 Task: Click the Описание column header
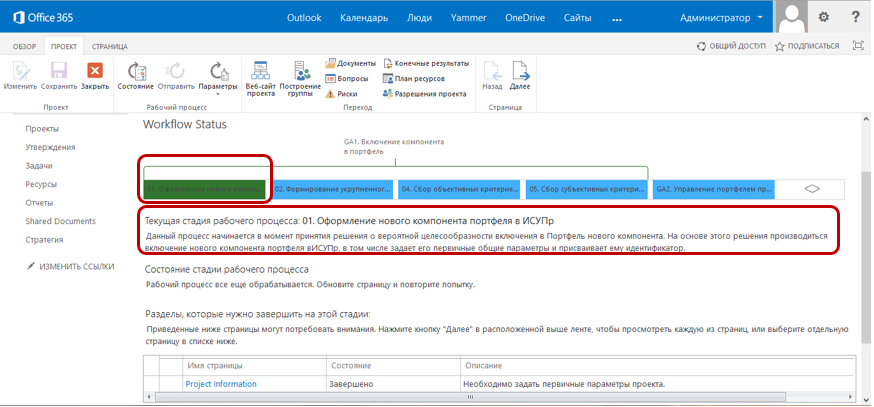pyautogui.click(x=483, y=366)
